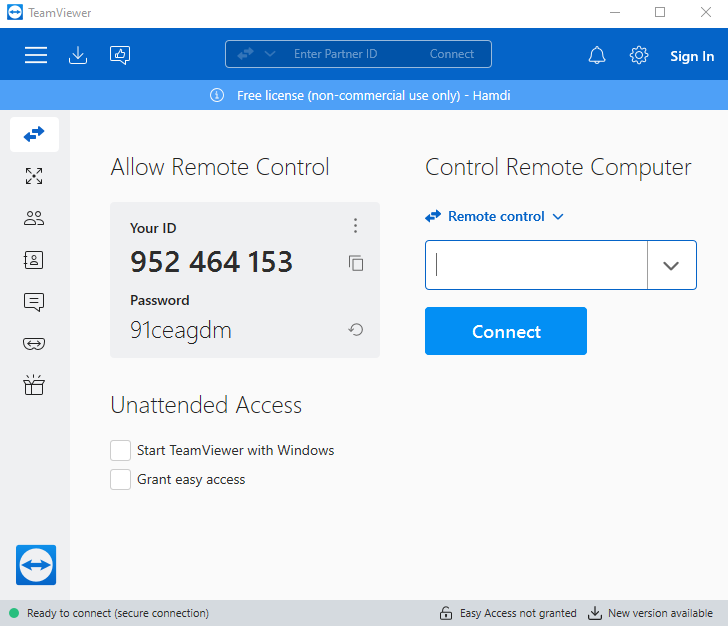Open the Chat sidebar tab
This screenshot has width=728, height=626.
[34, 302]
